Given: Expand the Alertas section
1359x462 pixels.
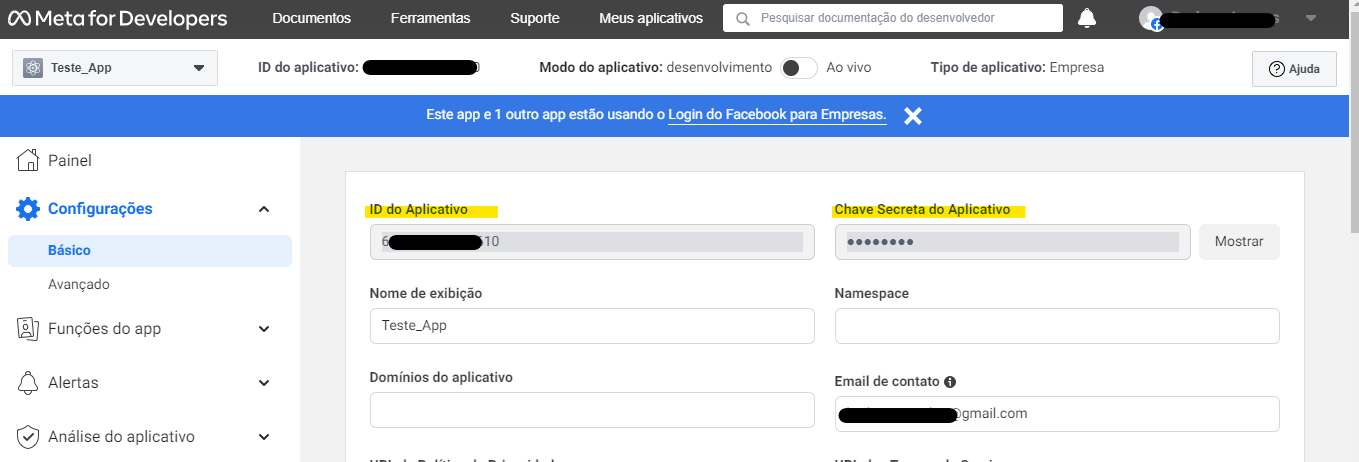Looking at the screenshot, I should click(264, 383).
